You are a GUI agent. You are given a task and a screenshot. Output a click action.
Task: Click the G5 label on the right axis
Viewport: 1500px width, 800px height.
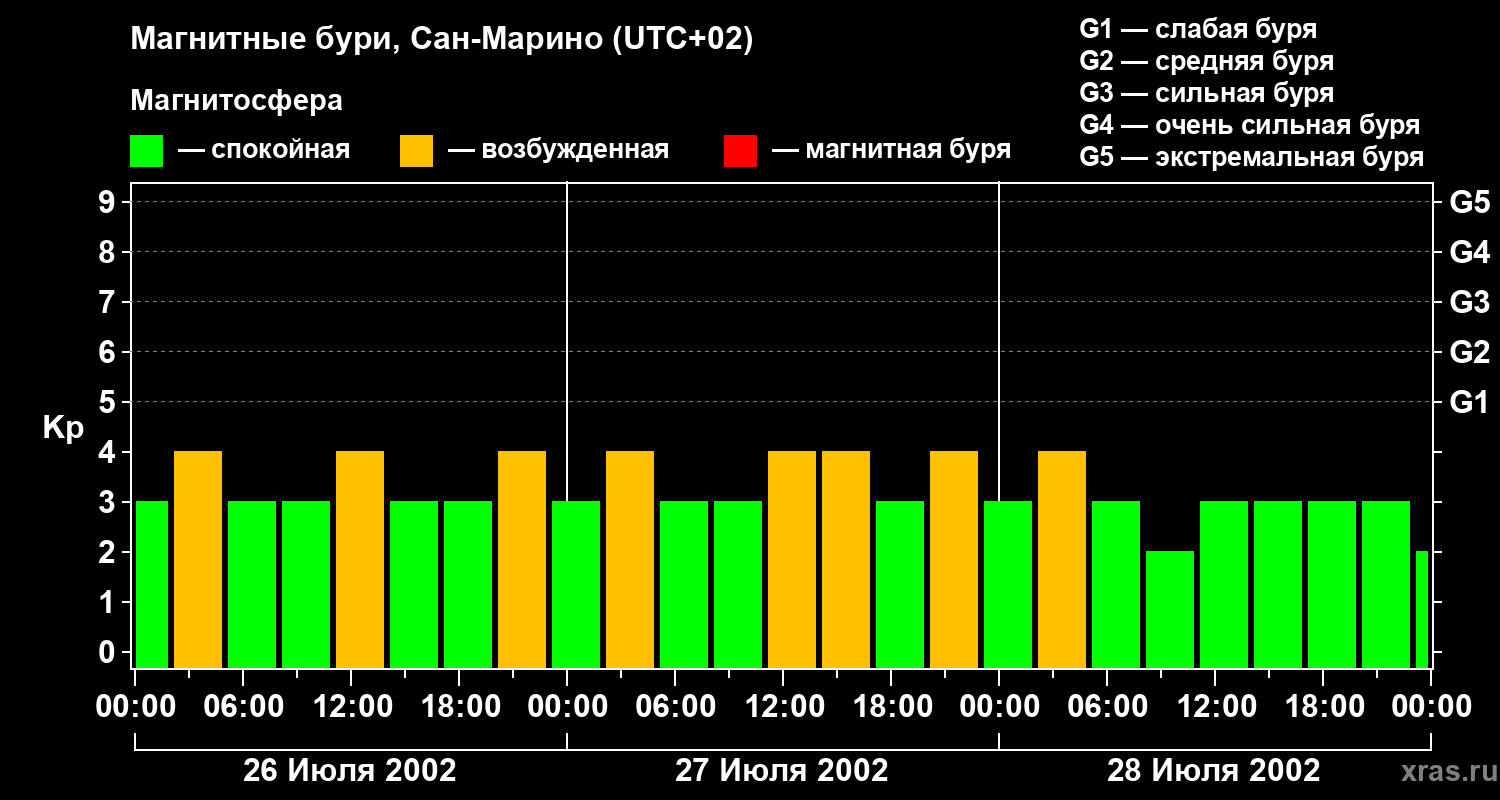[x=1469, y=203]
